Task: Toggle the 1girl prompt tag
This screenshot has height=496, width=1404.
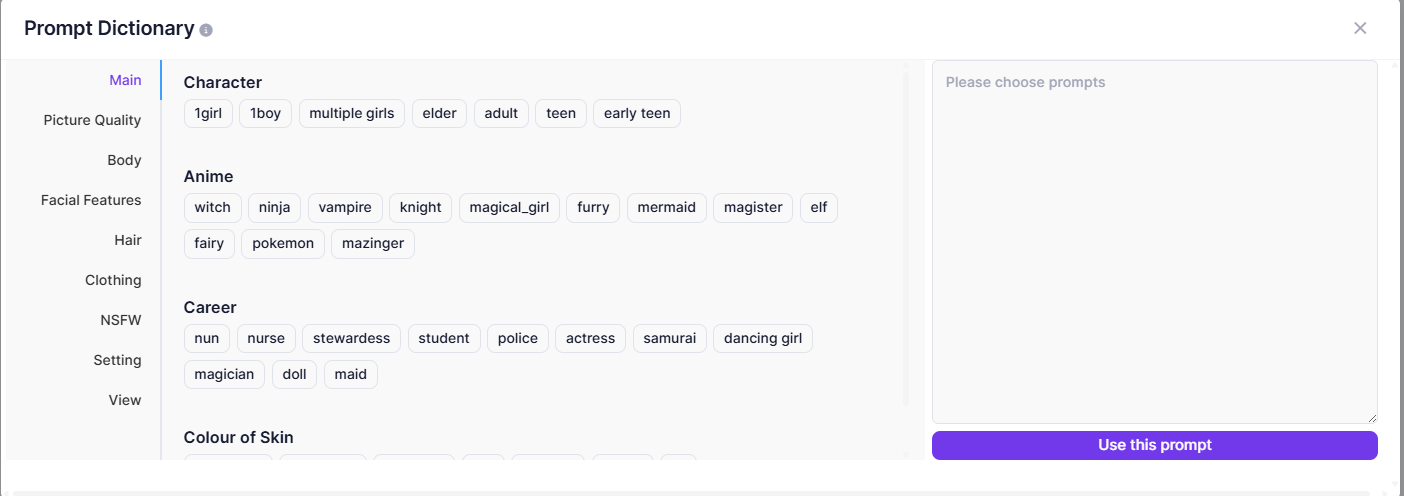Action: 208,113
